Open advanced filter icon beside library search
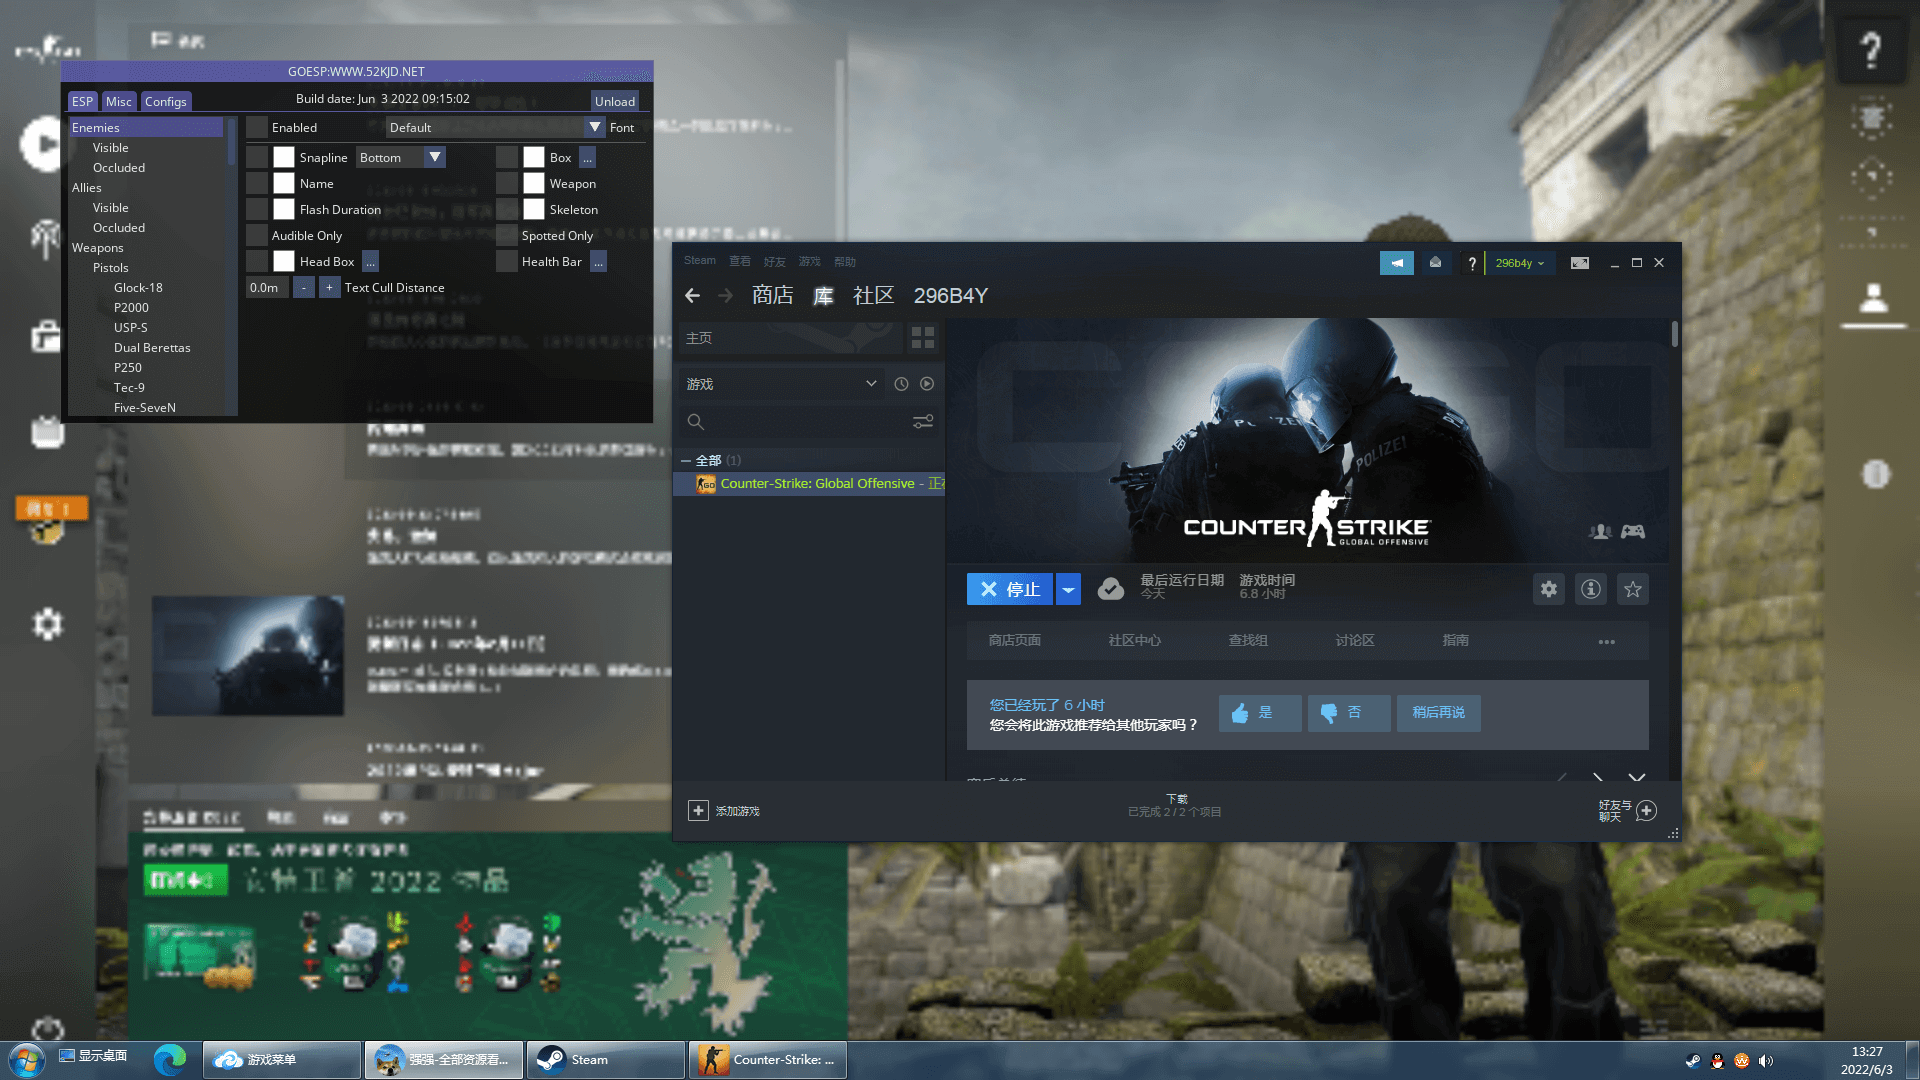The width and height of the screenshot is (1920, 1080). tap(923, 422)
